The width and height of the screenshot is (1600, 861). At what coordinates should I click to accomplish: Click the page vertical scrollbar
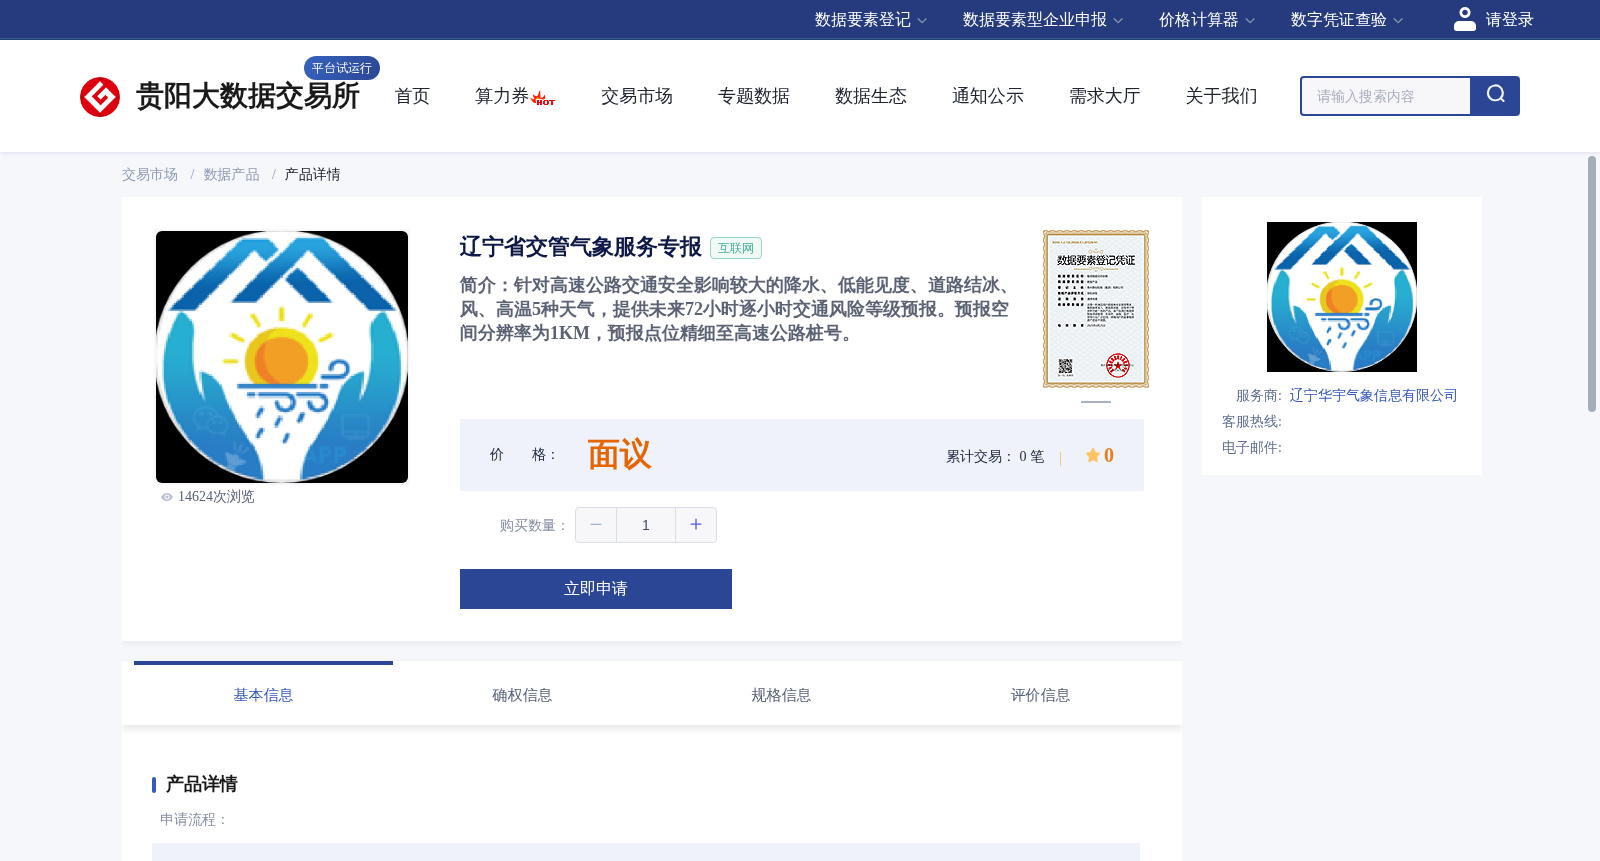[1592, 284]
